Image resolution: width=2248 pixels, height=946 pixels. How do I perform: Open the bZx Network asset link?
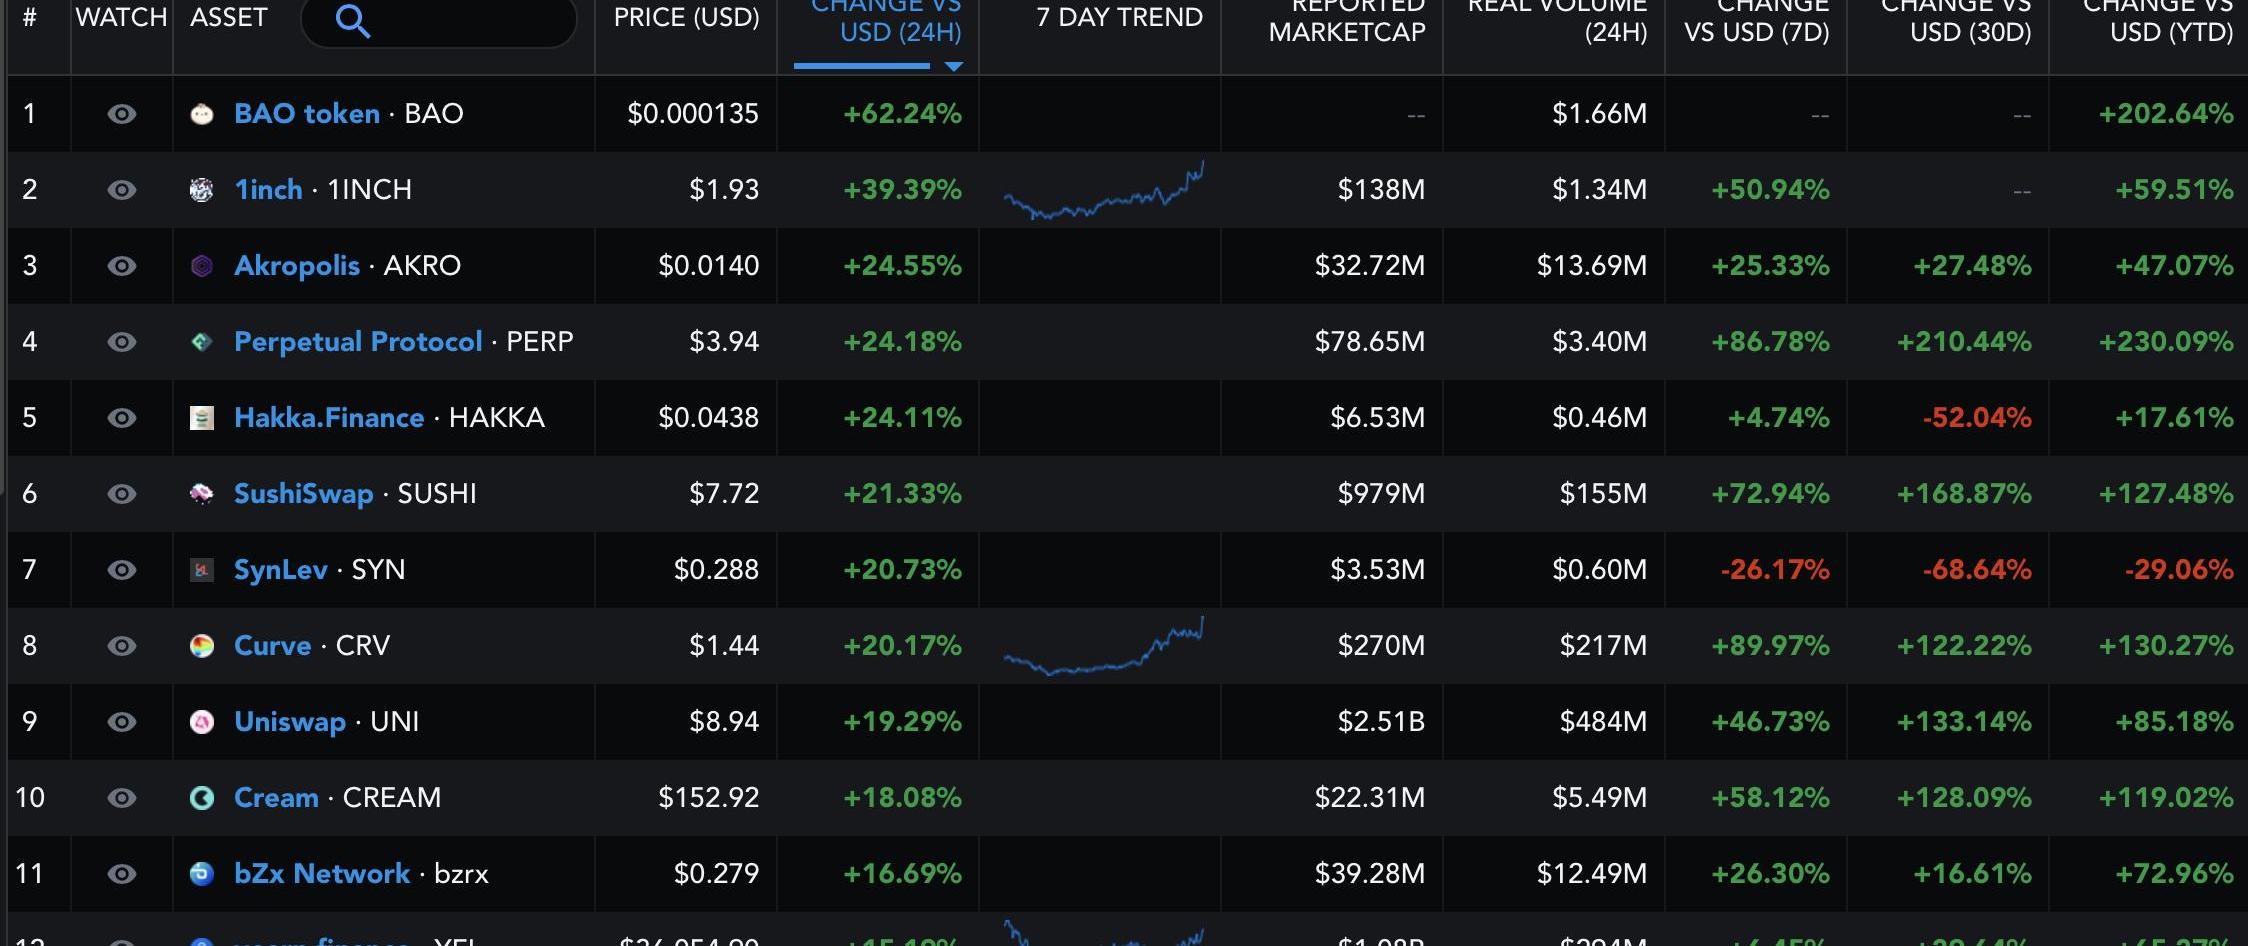coord(321,874)
